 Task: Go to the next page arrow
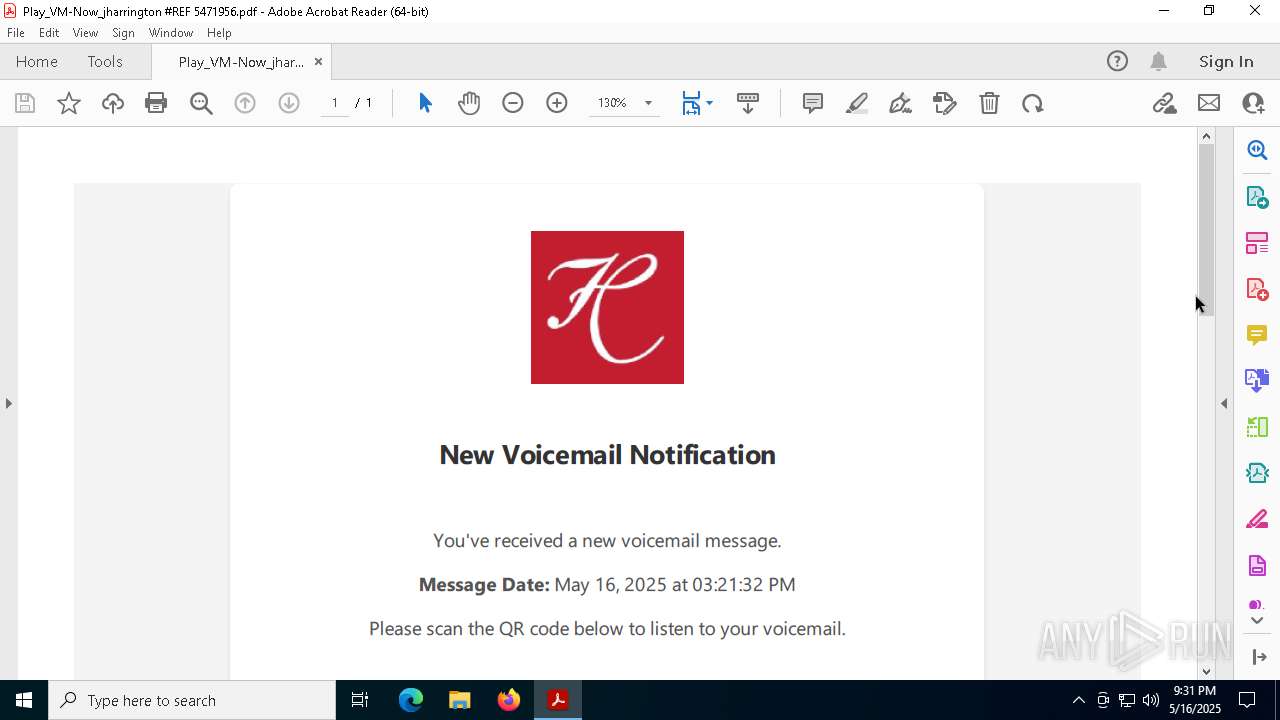pos(289,103)
